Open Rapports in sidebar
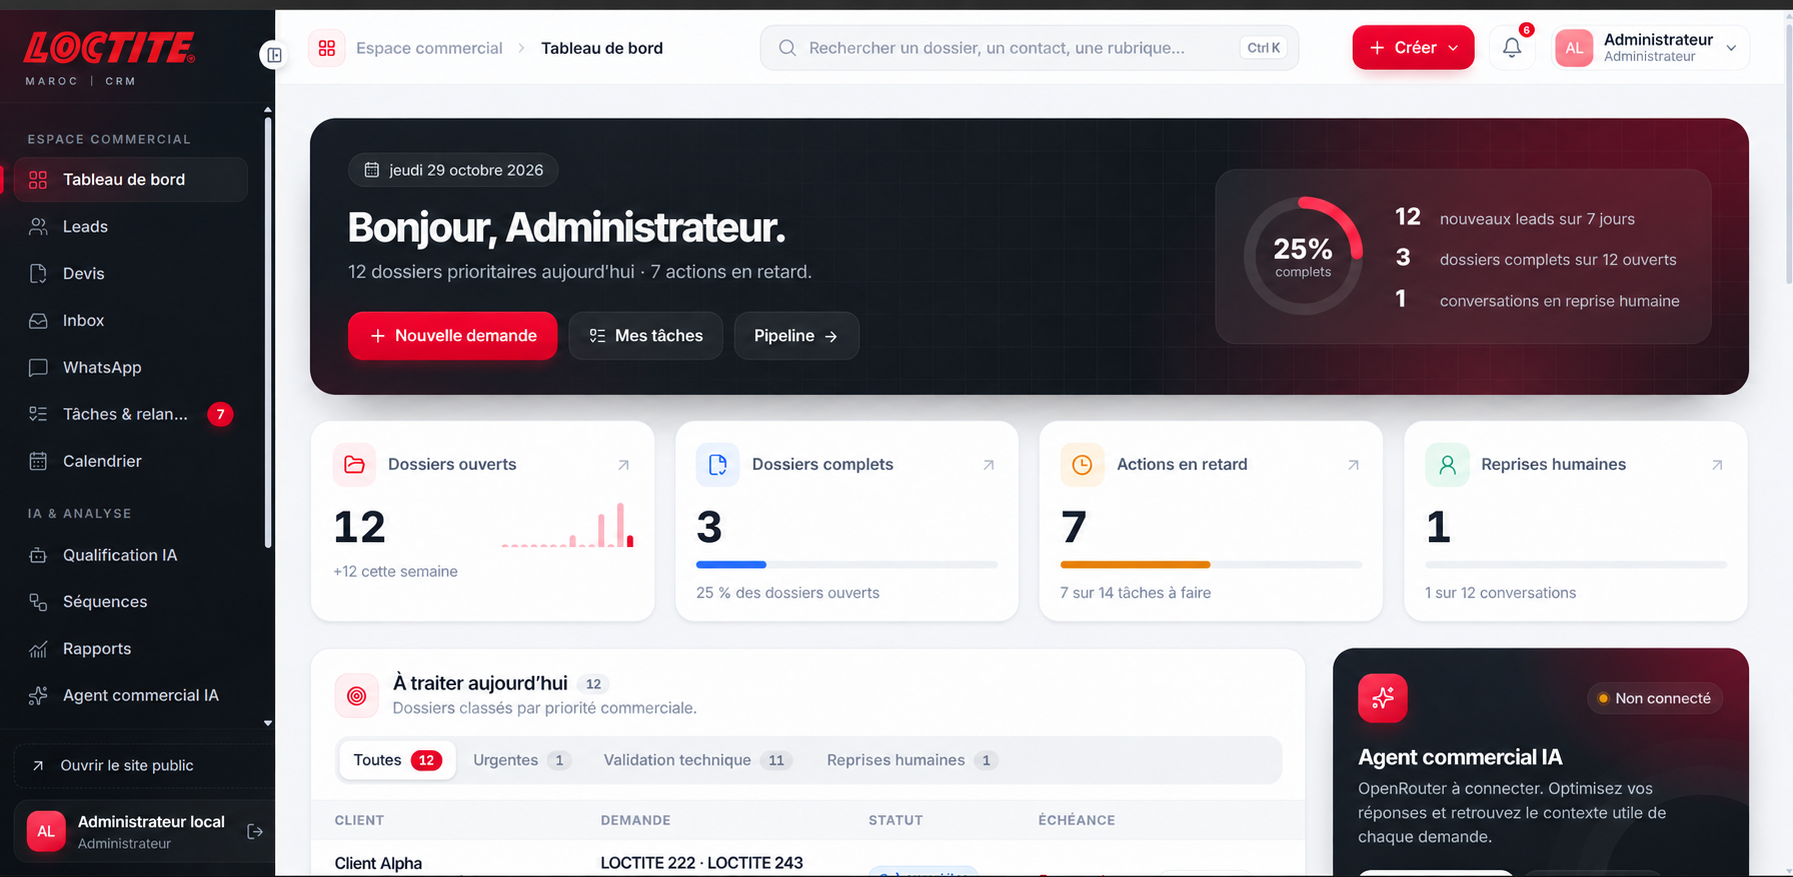The width and height of the screenshot is (1793, 877). click(x=130, y=648)
